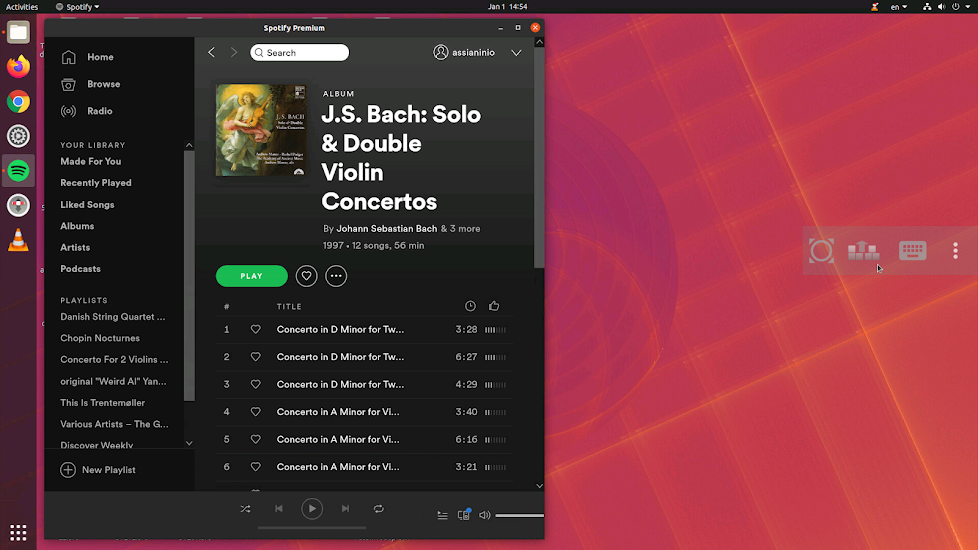Like track 2 with its heart

[x=255, y=357]
